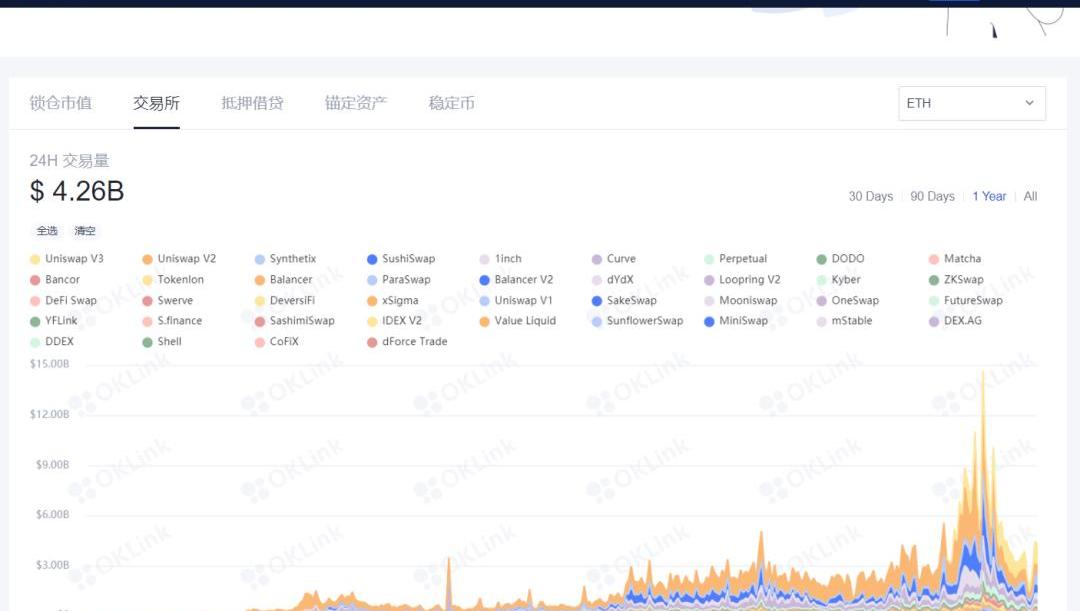
Task: Toggle DODO legend entry
Action: [x=840, y=259]
